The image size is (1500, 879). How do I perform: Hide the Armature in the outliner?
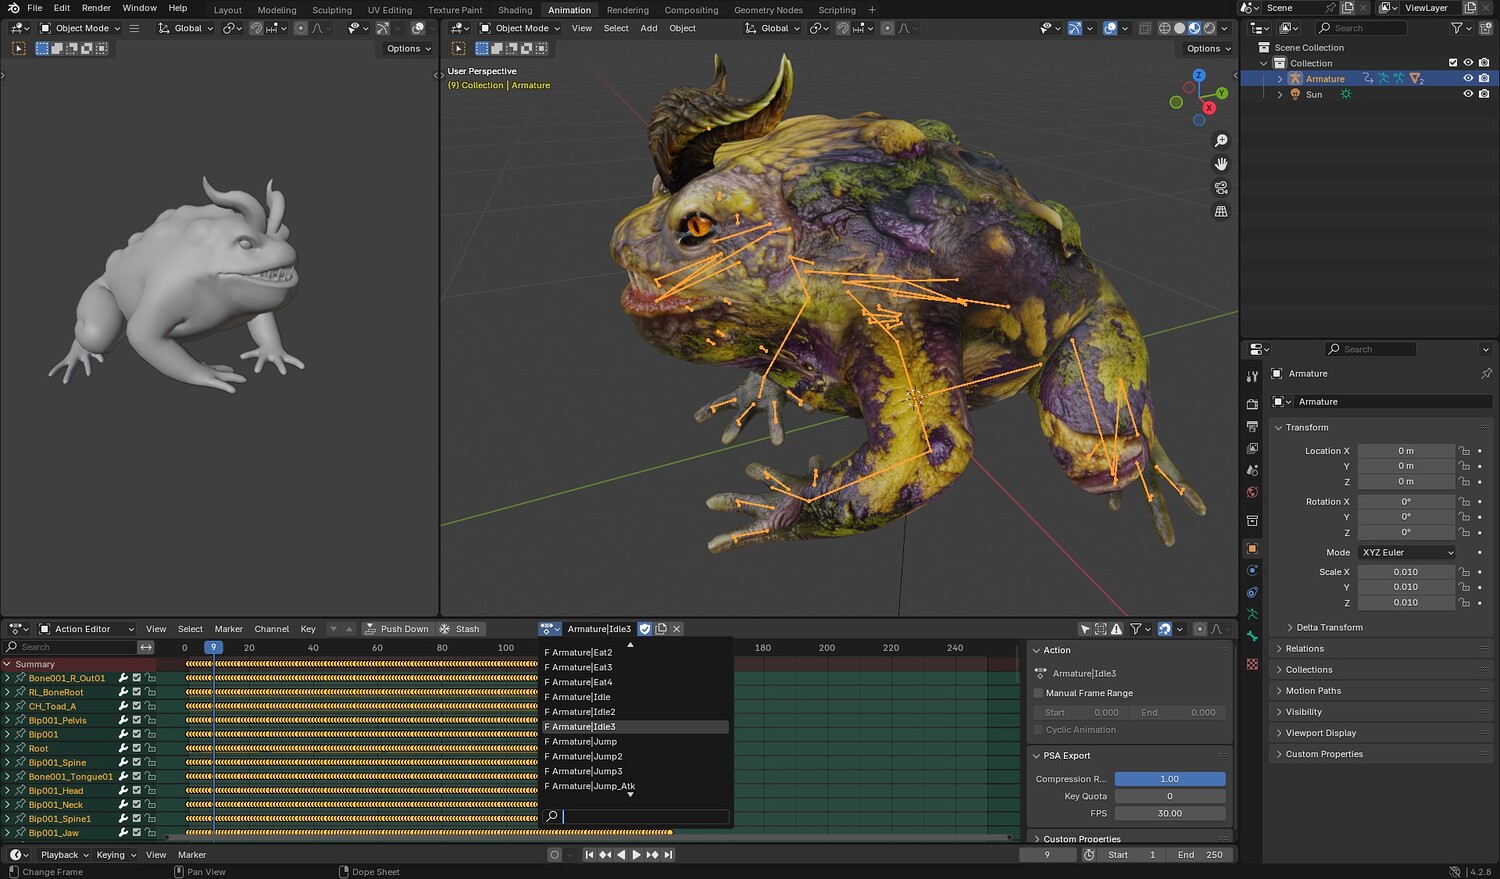coord(1468,78)
